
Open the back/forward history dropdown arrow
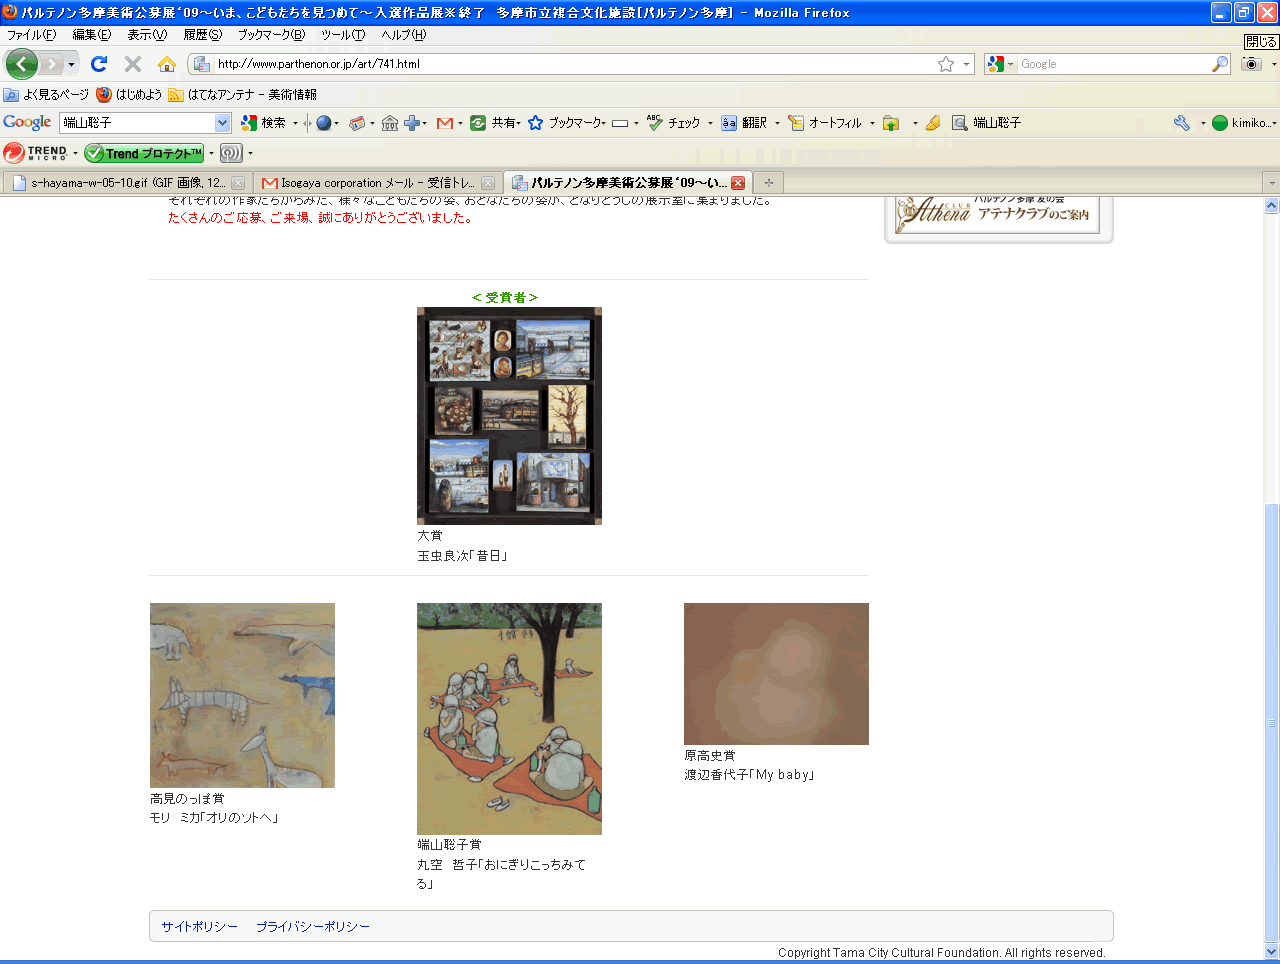(71, 65)
